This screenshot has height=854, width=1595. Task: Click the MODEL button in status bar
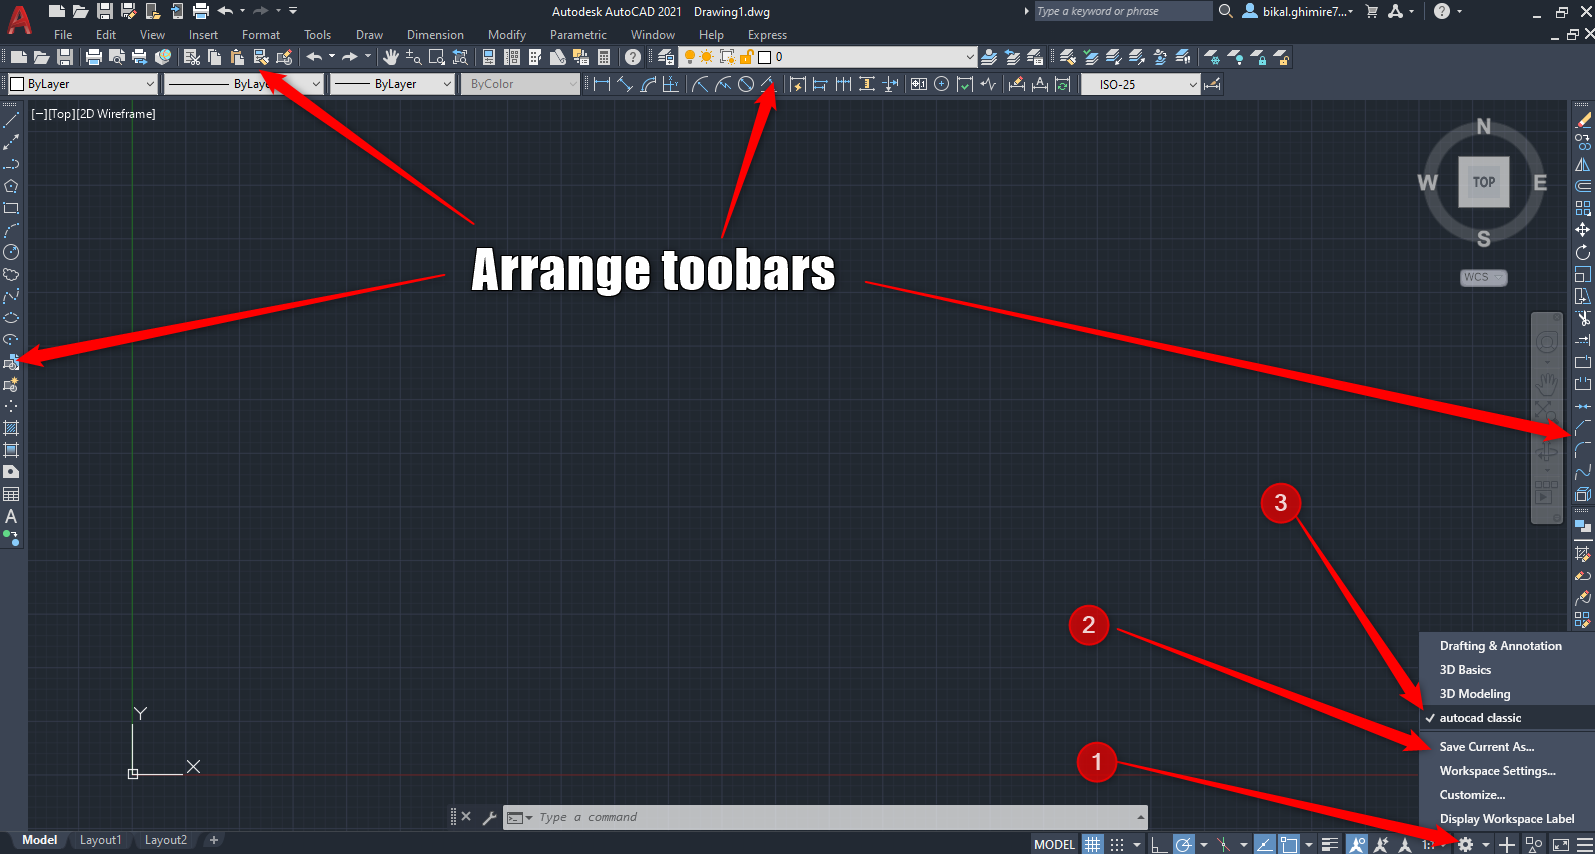(1054, 844)
